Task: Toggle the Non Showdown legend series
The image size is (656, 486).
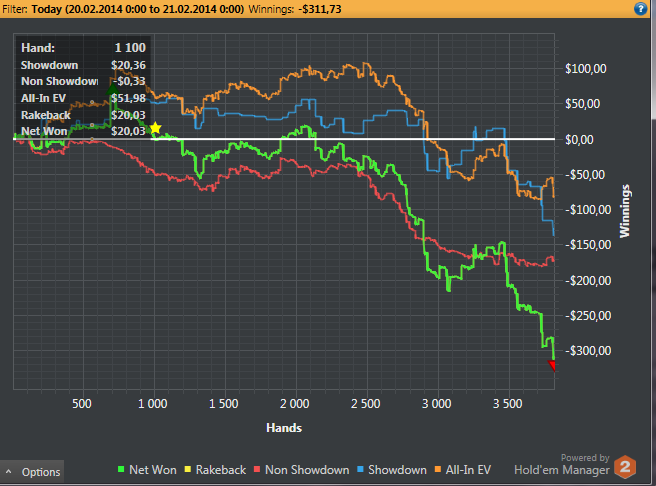Action: point(302,470)
